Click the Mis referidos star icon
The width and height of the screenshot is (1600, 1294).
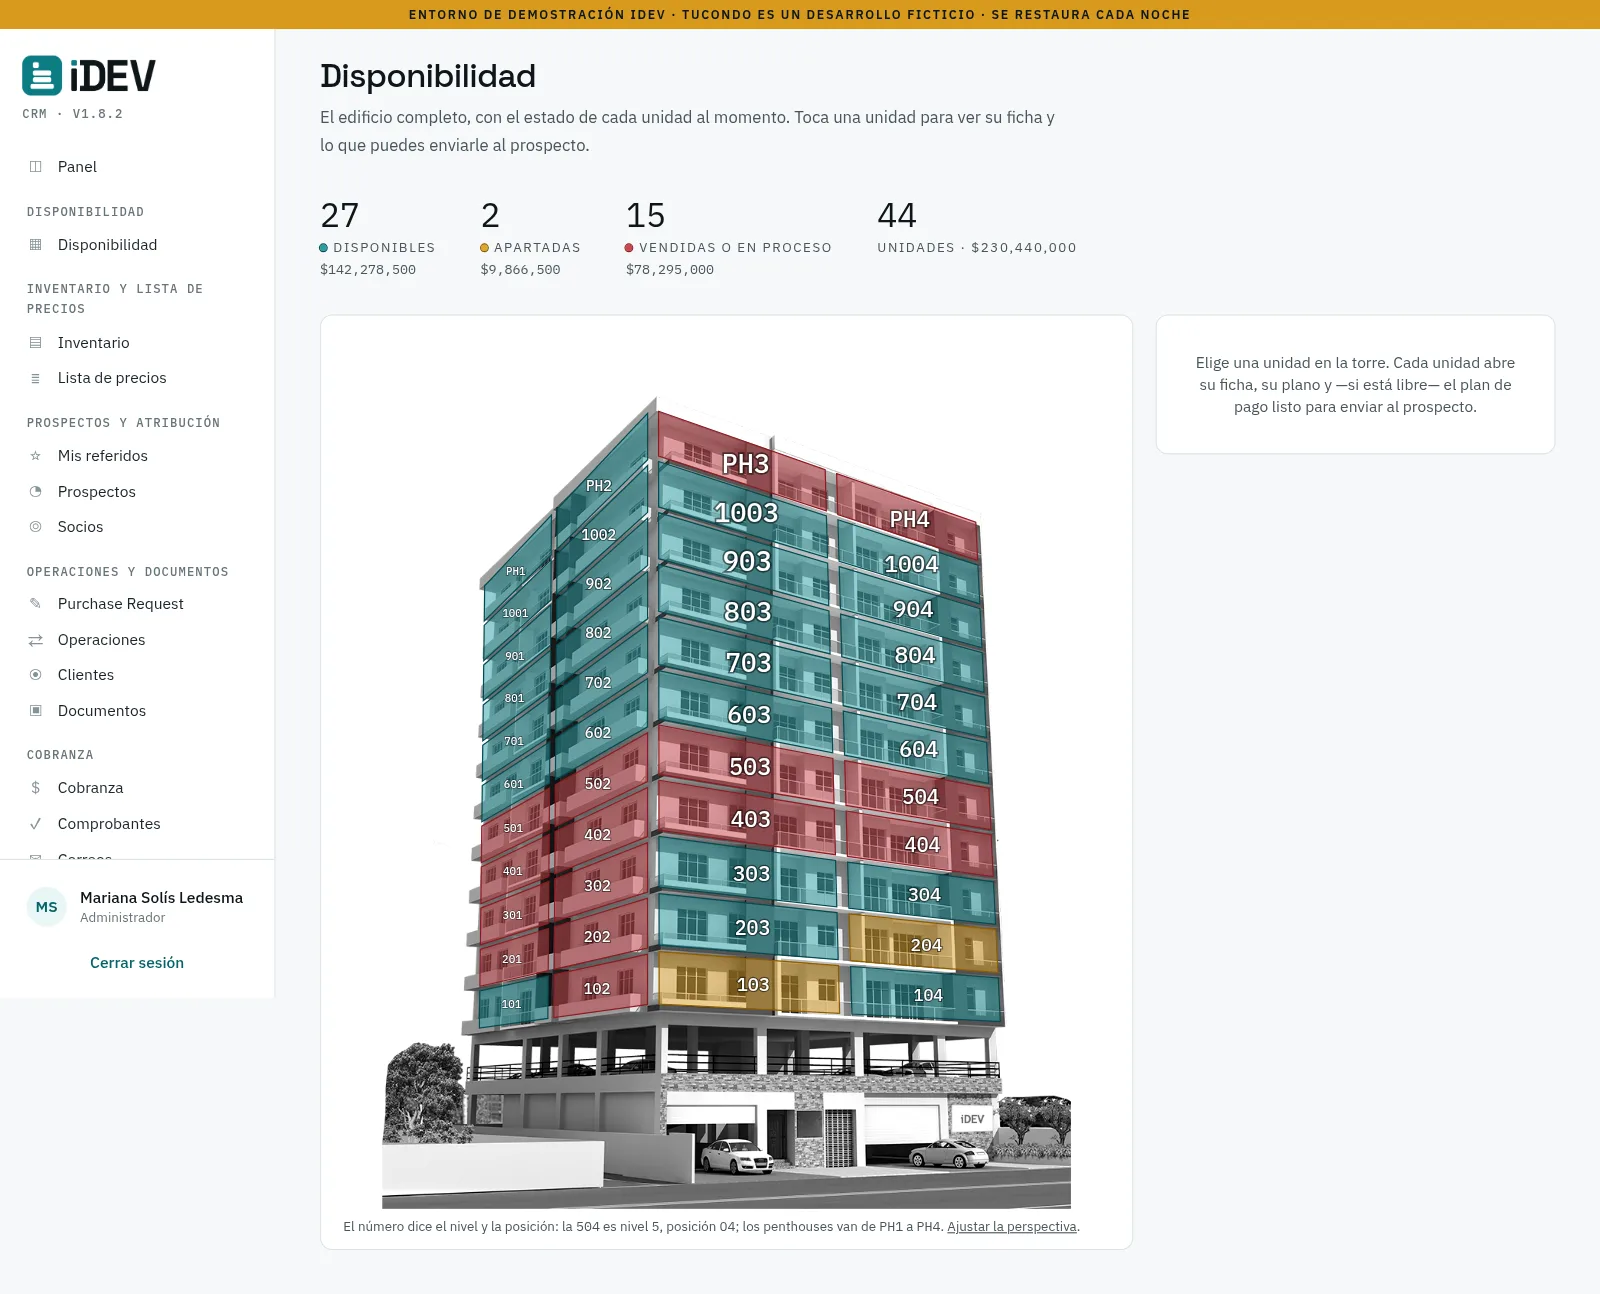pos(36,456)
